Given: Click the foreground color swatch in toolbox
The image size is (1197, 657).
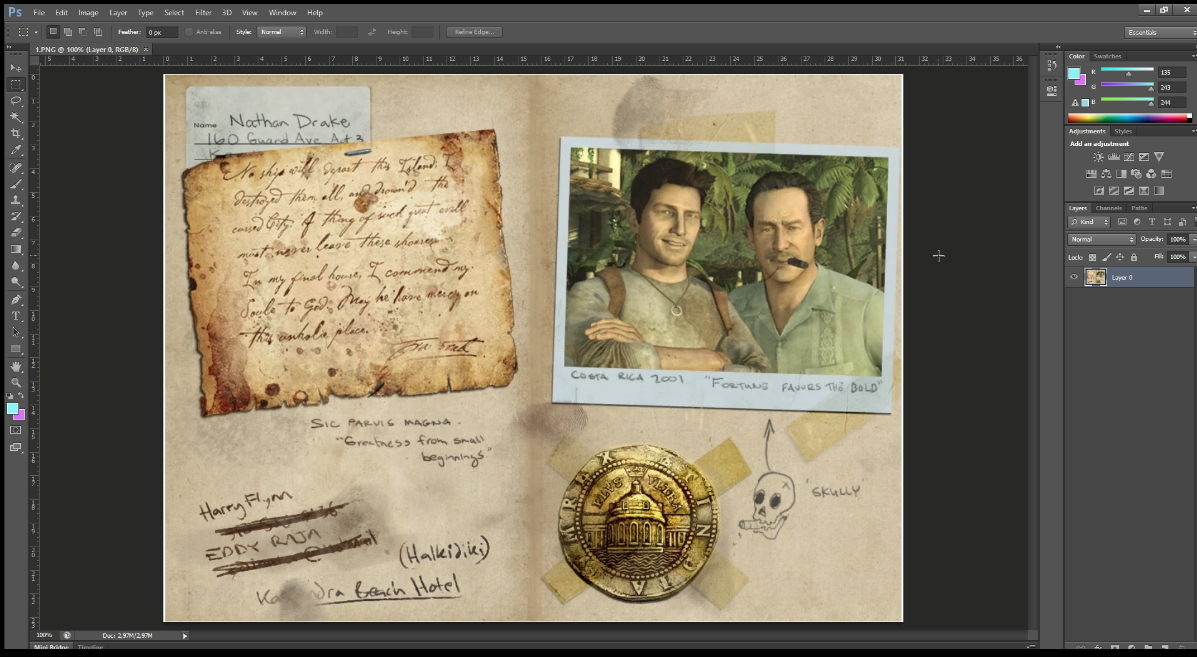Looking at the screenshot, I should pos(12,409).
